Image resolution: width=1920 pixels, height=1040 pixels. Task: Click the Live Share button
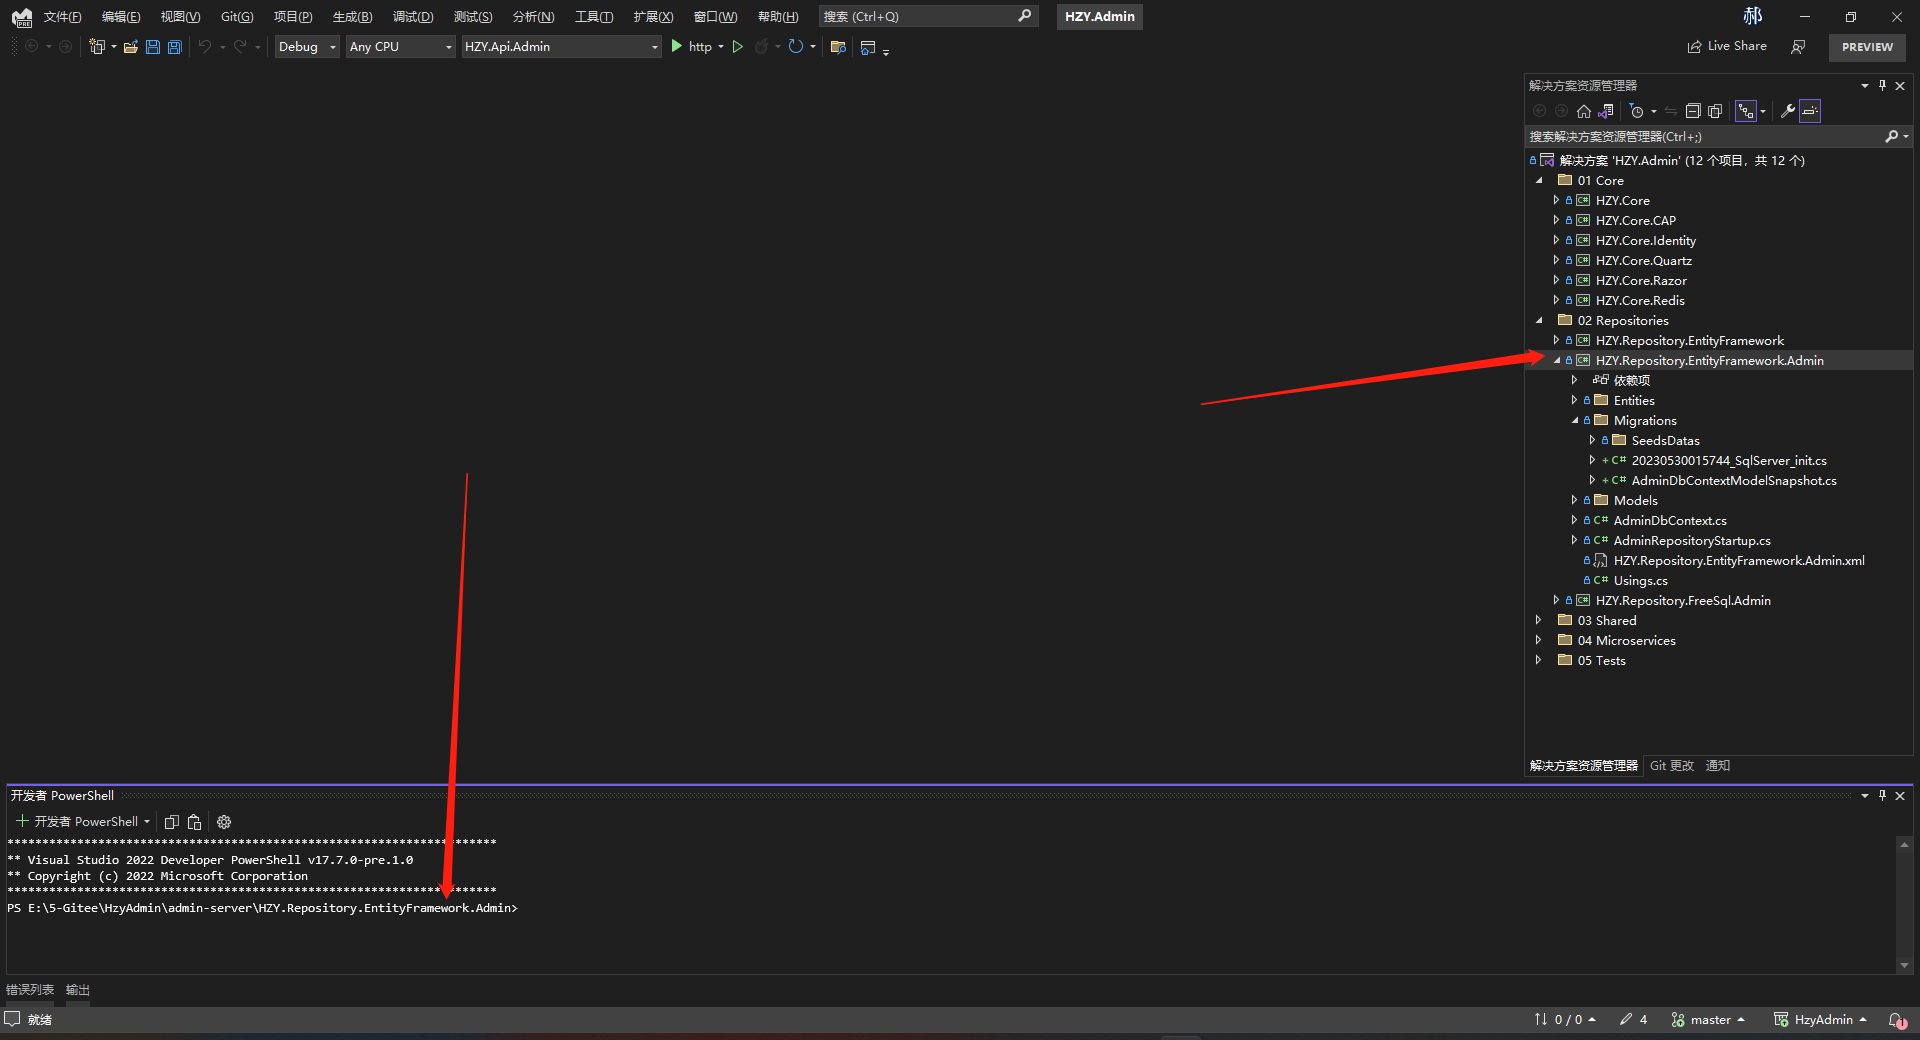click(x=1727, y=46)
